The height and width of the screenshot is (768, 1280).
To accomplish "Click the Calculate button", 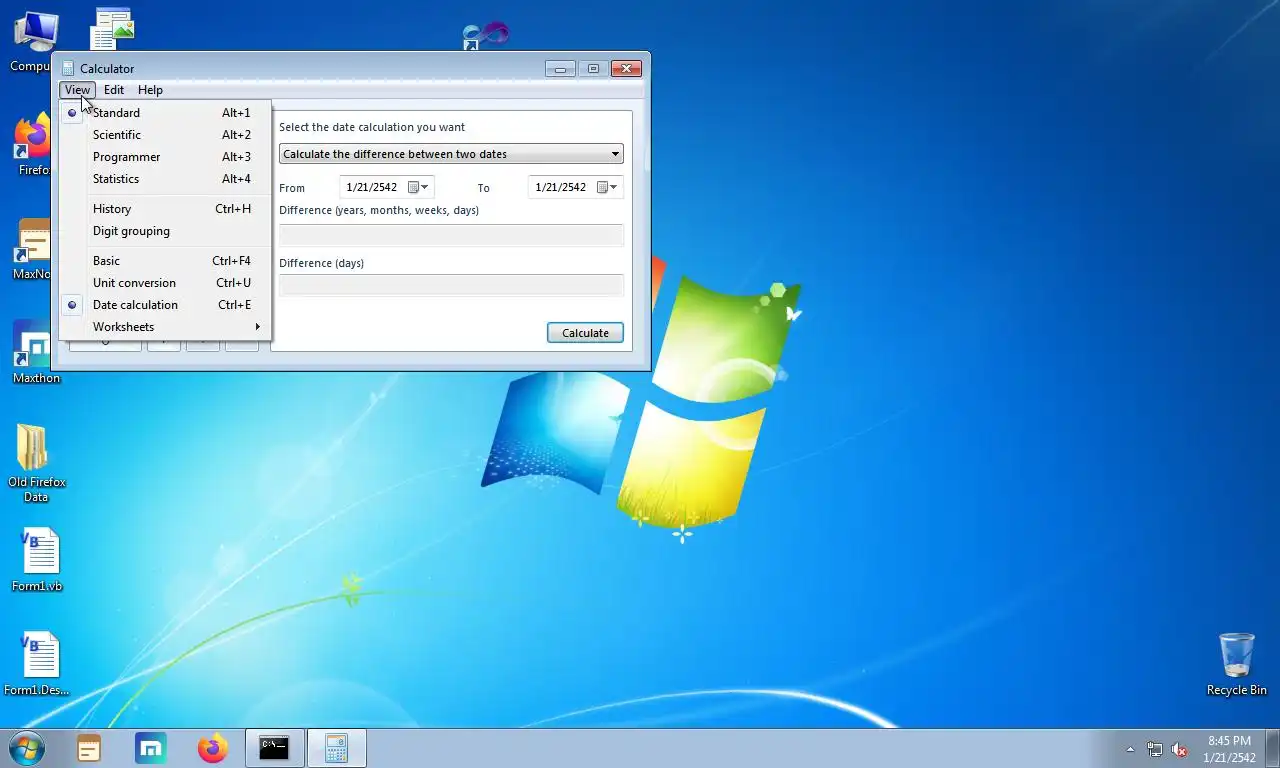I will pos(585,333).
